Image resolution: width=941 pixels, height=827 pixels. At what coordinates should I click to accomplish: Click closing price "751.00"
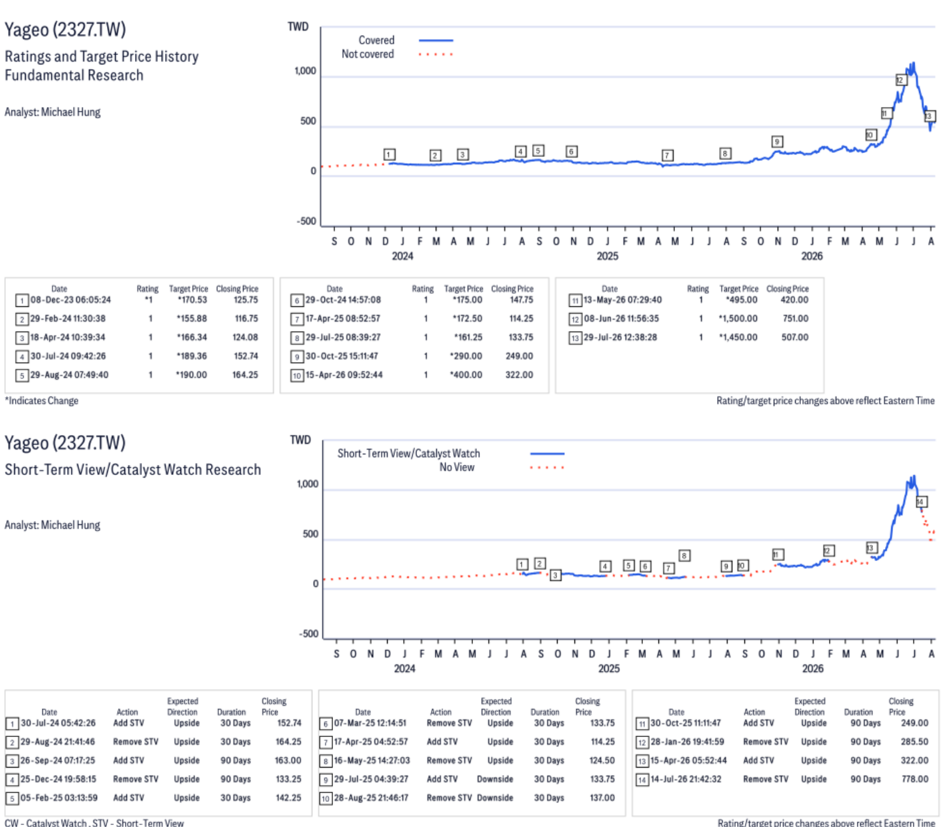click(796, 319)
